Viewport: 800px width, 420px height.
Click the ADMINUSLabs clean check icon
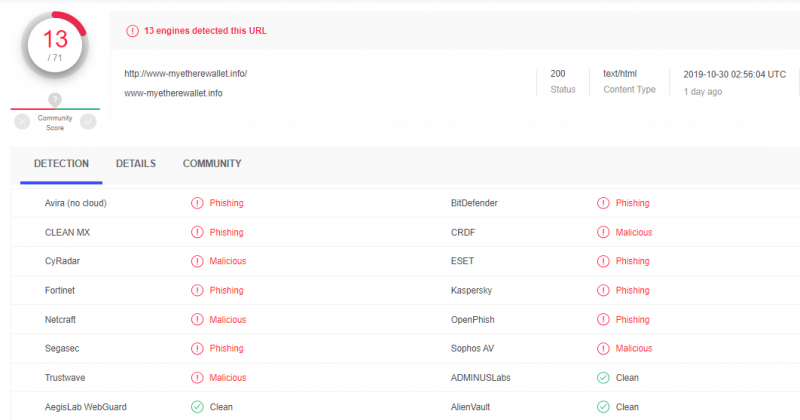click(603, 378)
